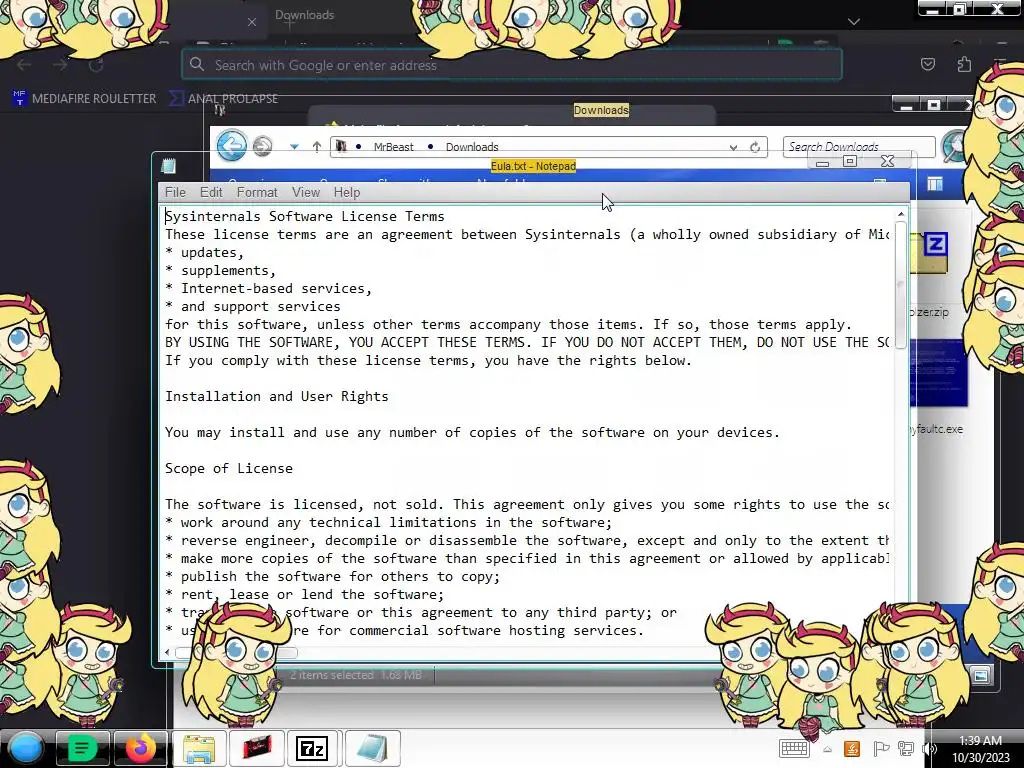This screenshot has height=768, width=1024.
Task: Open the File menu in Notepad
Action: coord(175,192)
